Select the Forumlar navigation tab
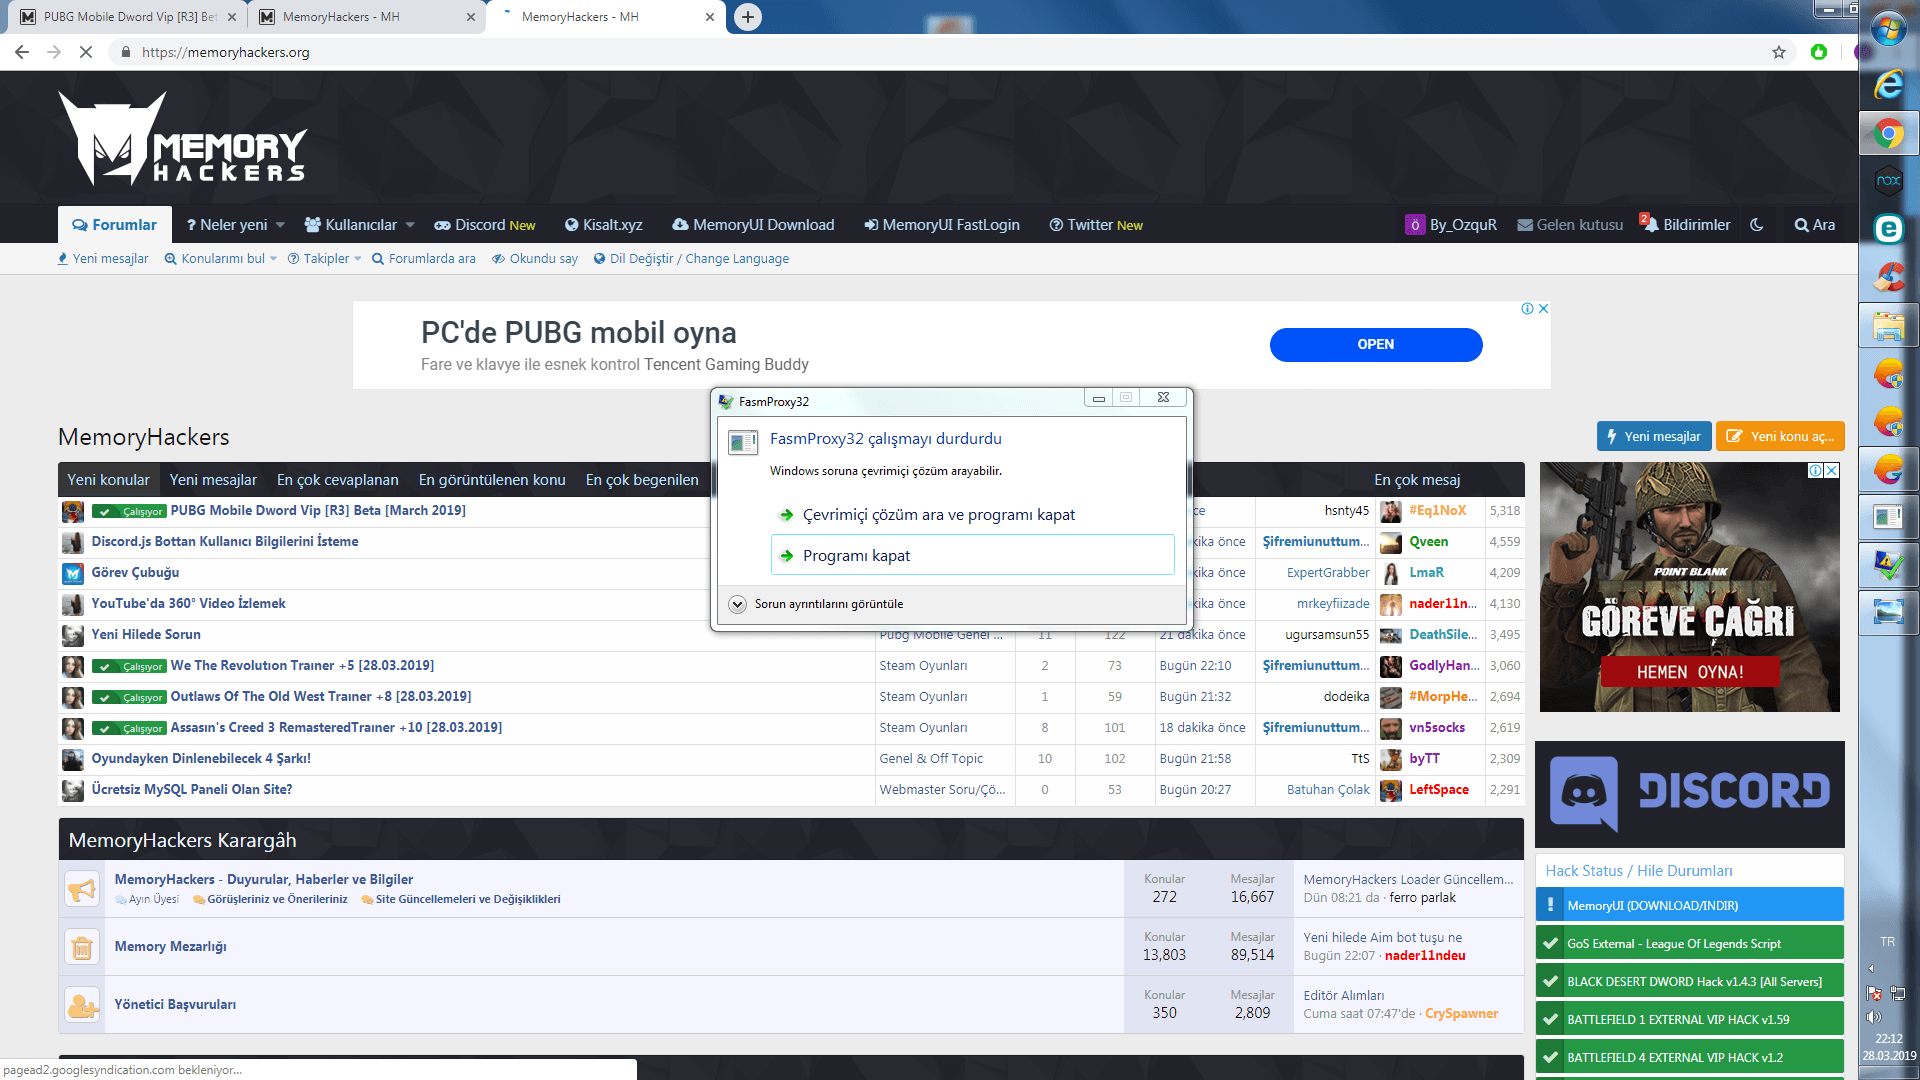Screen dimensions: 1920x1080 [x=115, y=225]
